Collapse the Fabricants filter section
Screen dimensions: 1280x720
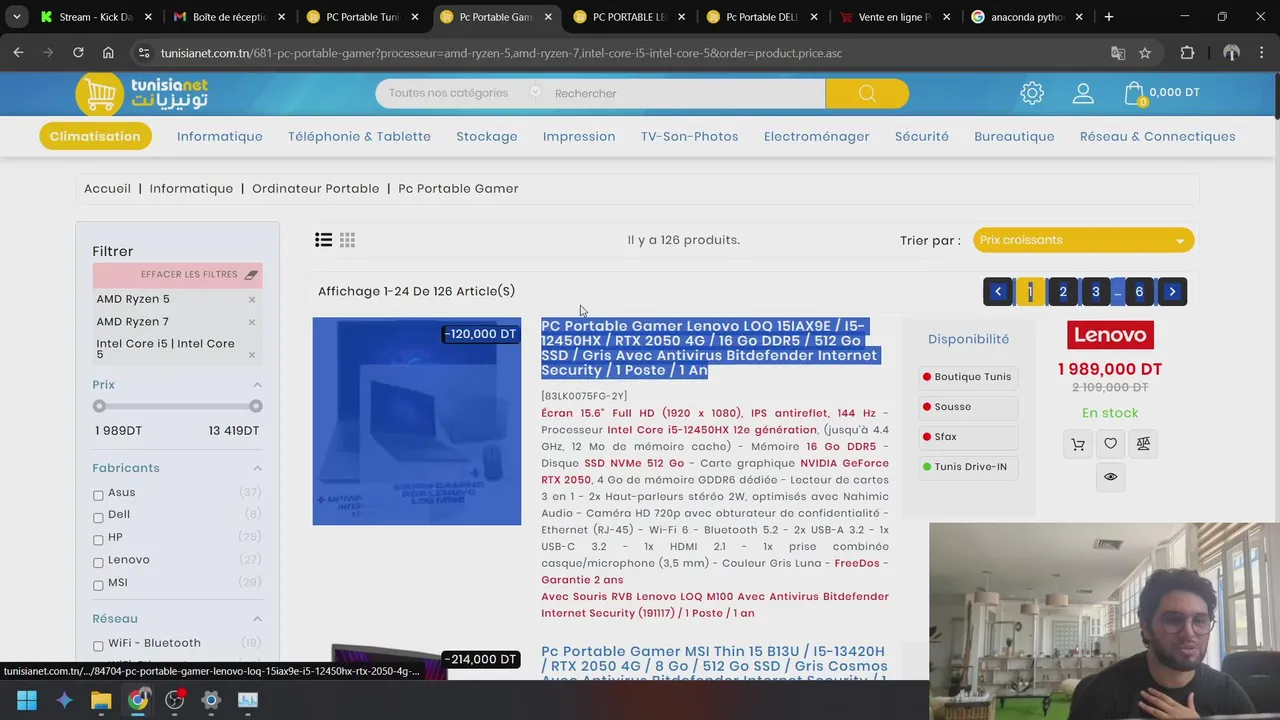[257, 468]
